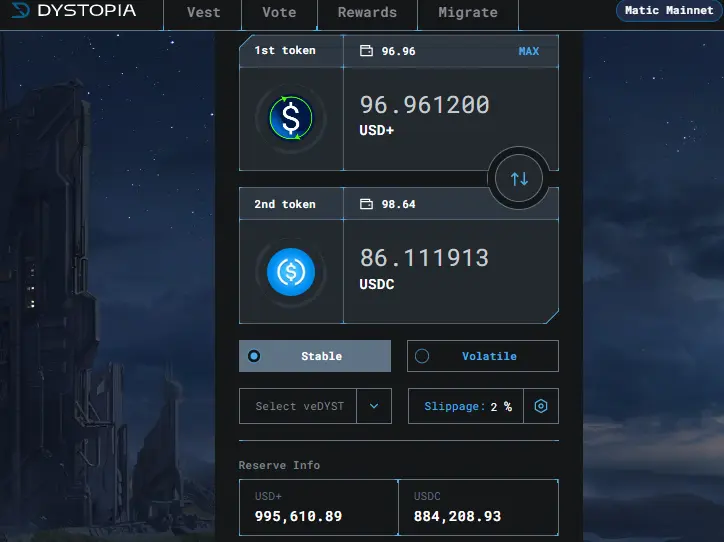Viewport: 724px width, 542px height.
Task: Click the USDC reserve value 884,208.93
Action: point(457,516)
